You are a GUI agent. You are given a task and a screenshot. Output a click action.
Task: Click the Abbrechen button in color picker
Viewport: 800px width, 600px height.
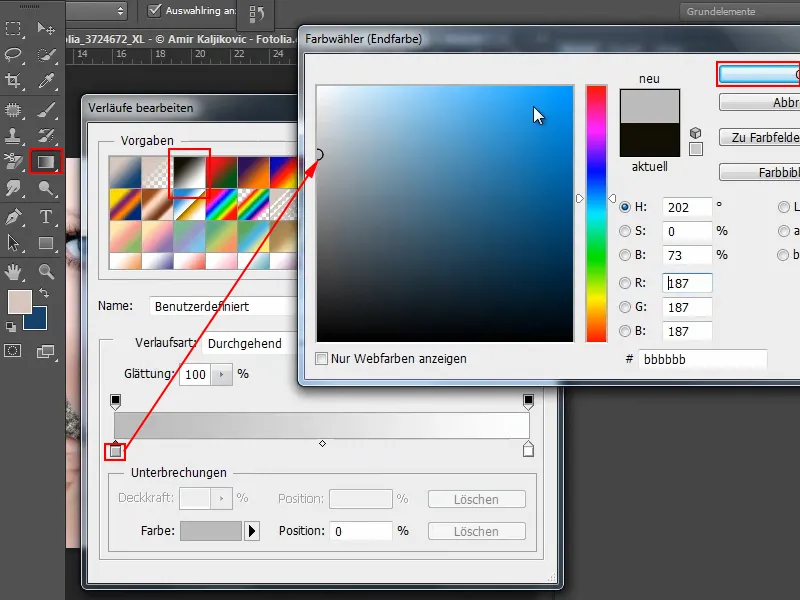760,103
